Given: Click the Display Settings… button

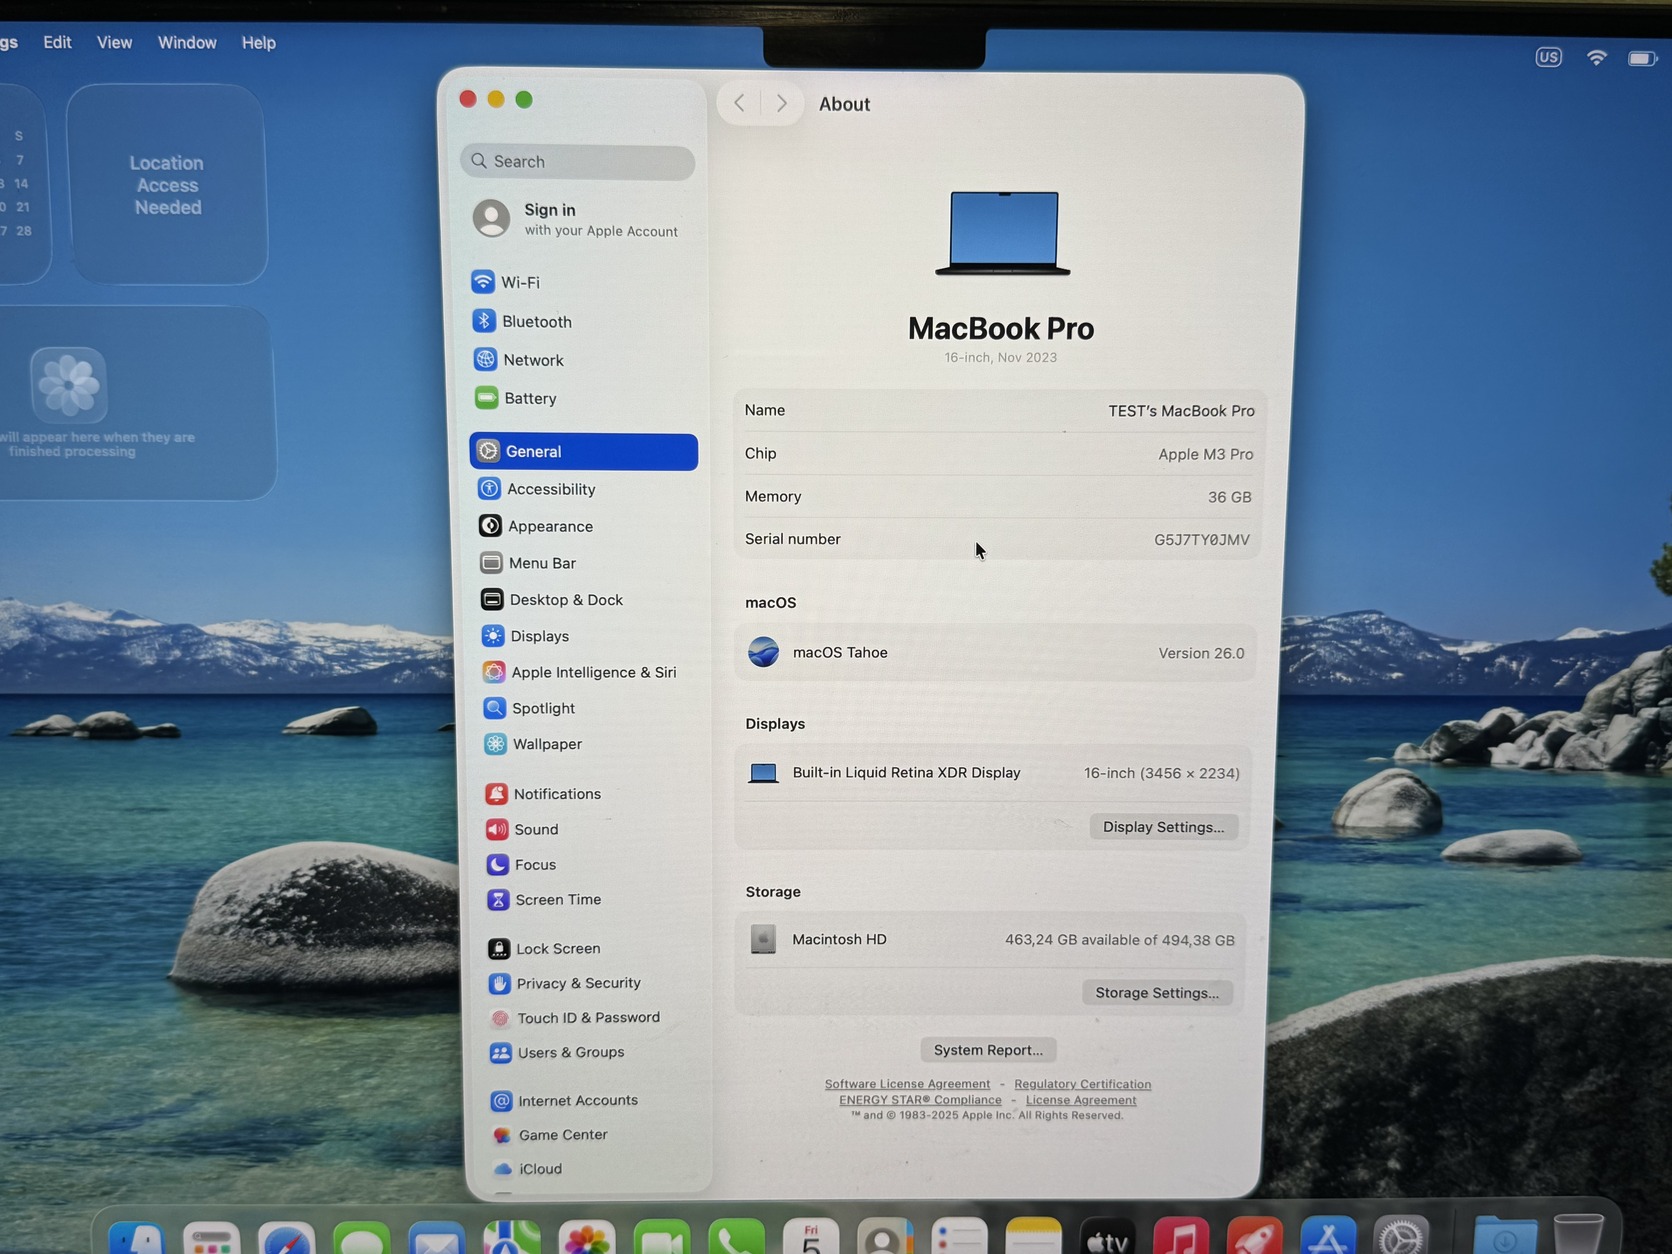Looking at the screenshot, I should (1163, 827).
